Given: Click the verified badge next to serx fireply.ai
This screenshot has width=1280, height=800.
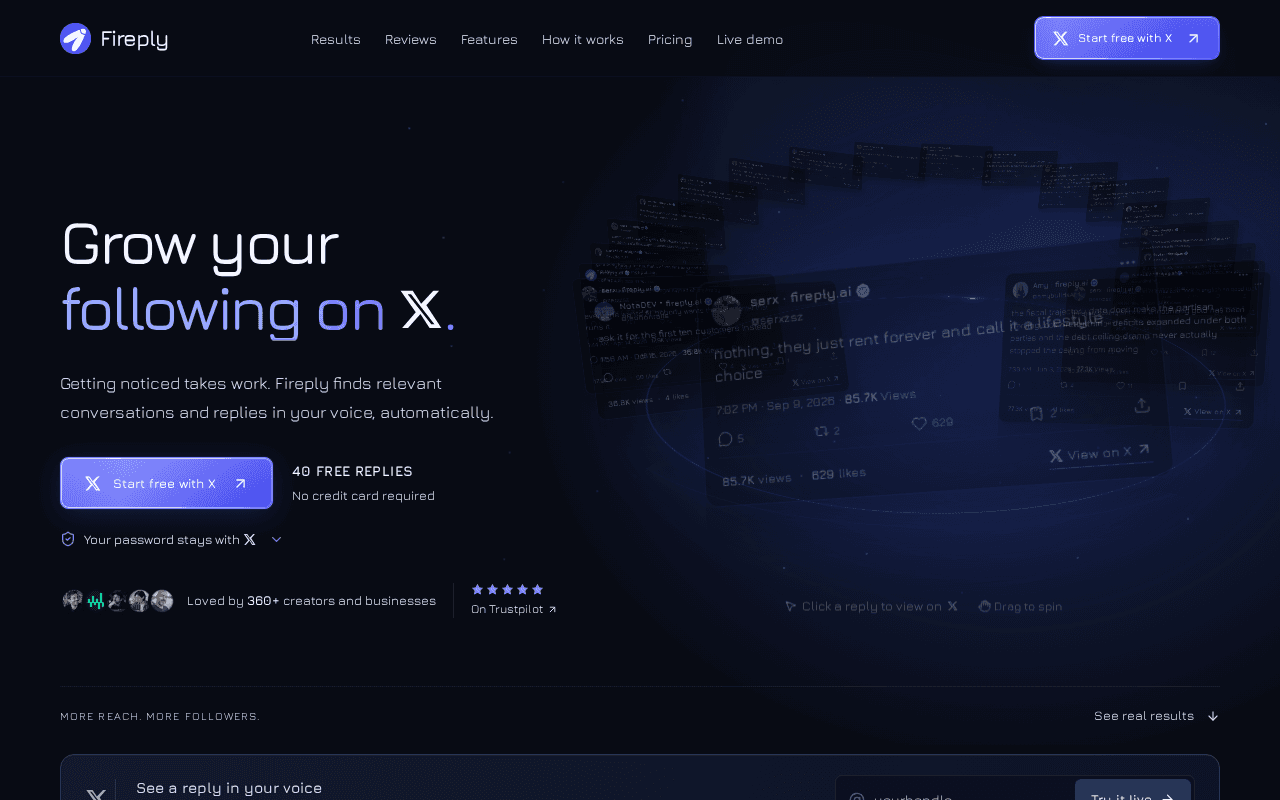Looking at the screenshot, I should click(863, 290).
